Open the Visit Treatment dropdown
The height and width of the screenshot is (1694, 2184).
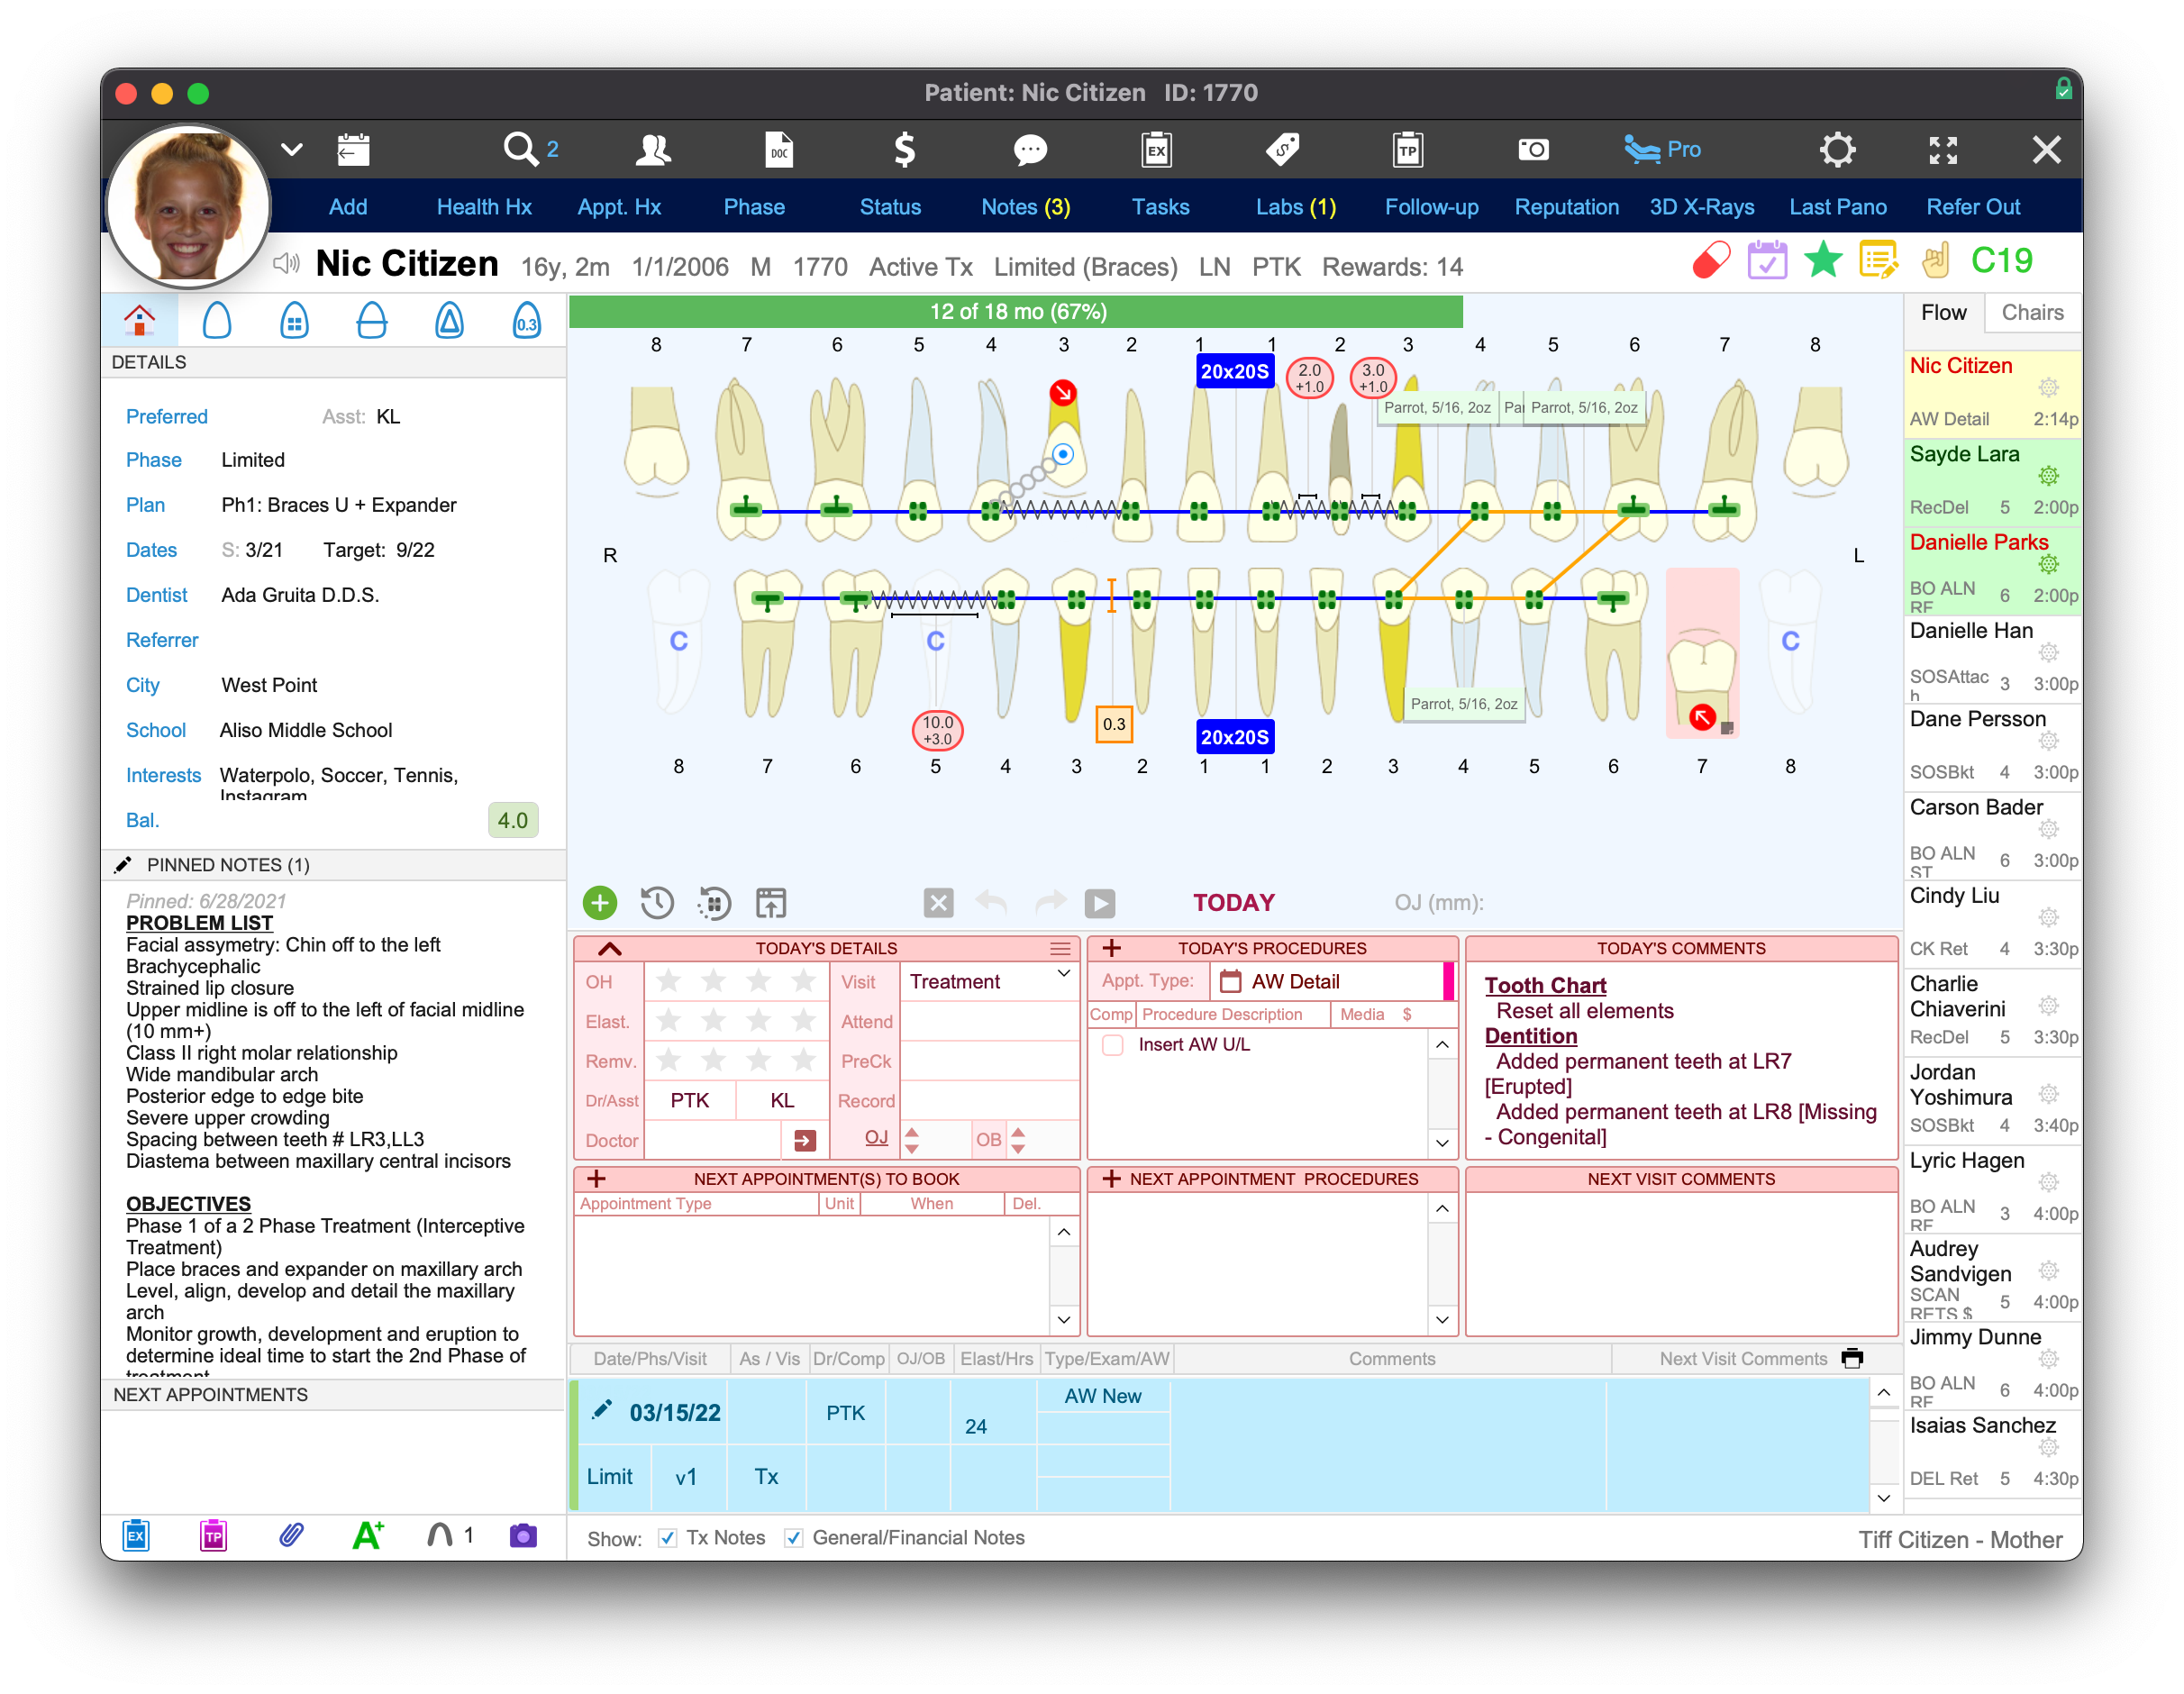pyautogui.click(x=1063, y=974)
